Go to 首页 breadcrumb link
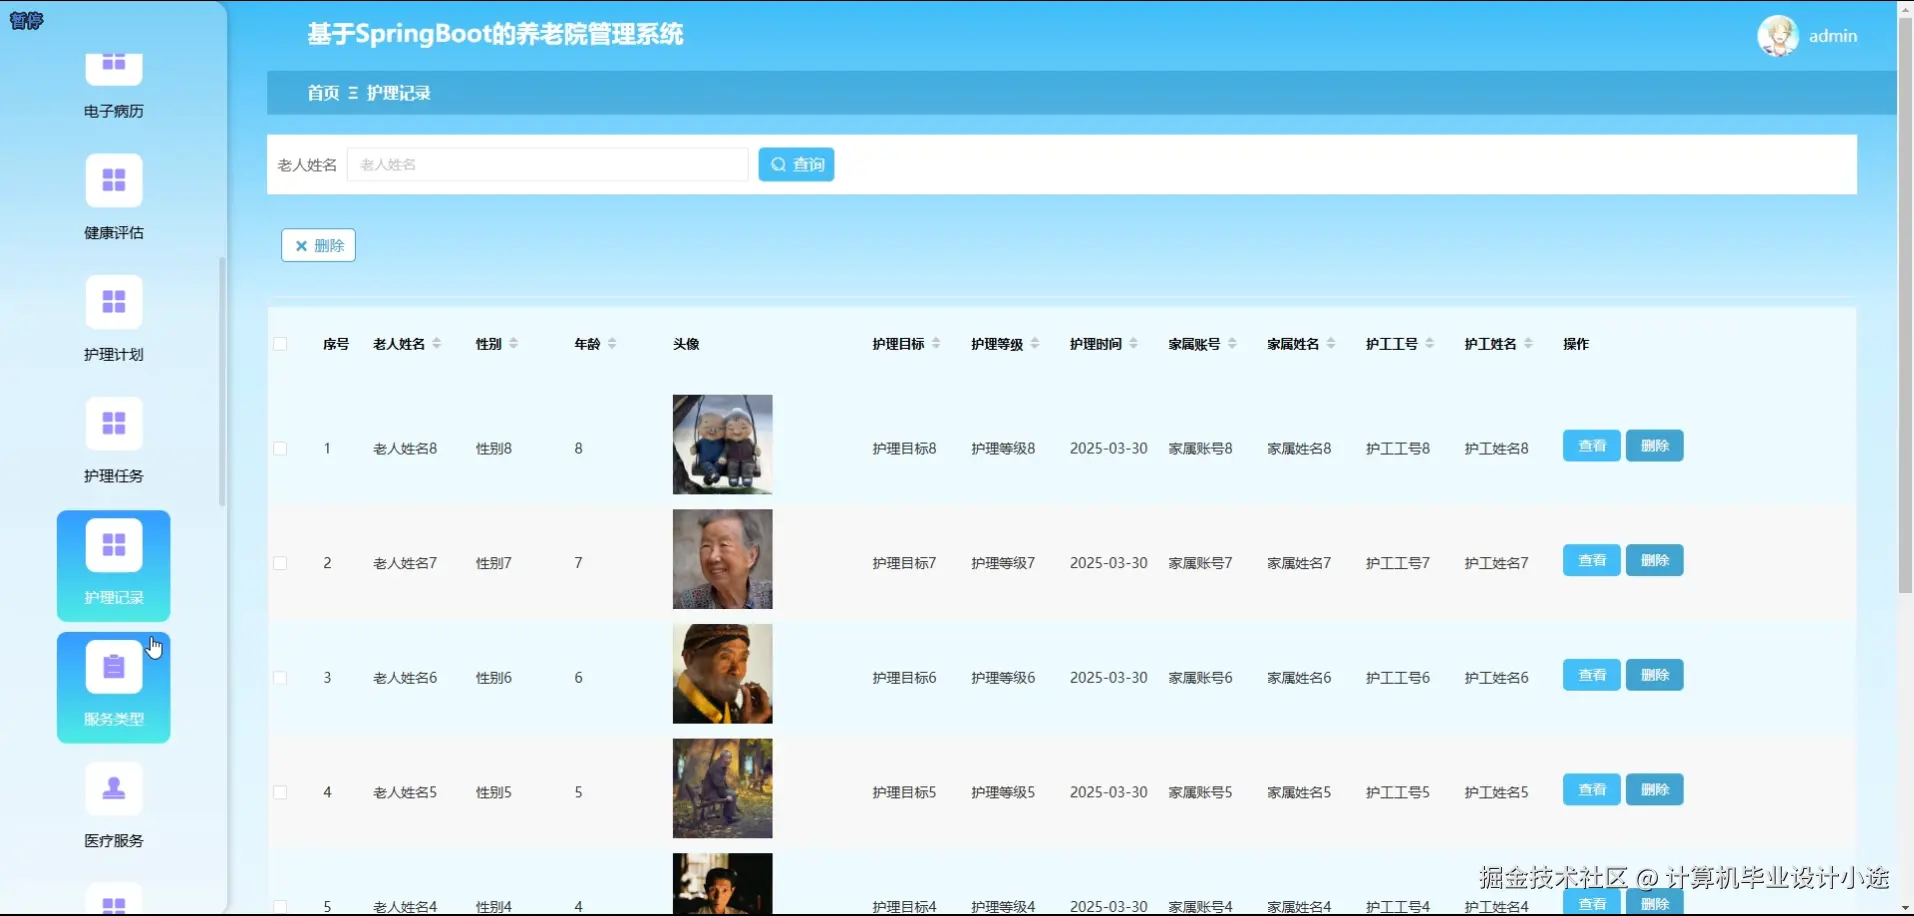The width and height of the screenshot is (1914, 916). click(x=323, y=93)
